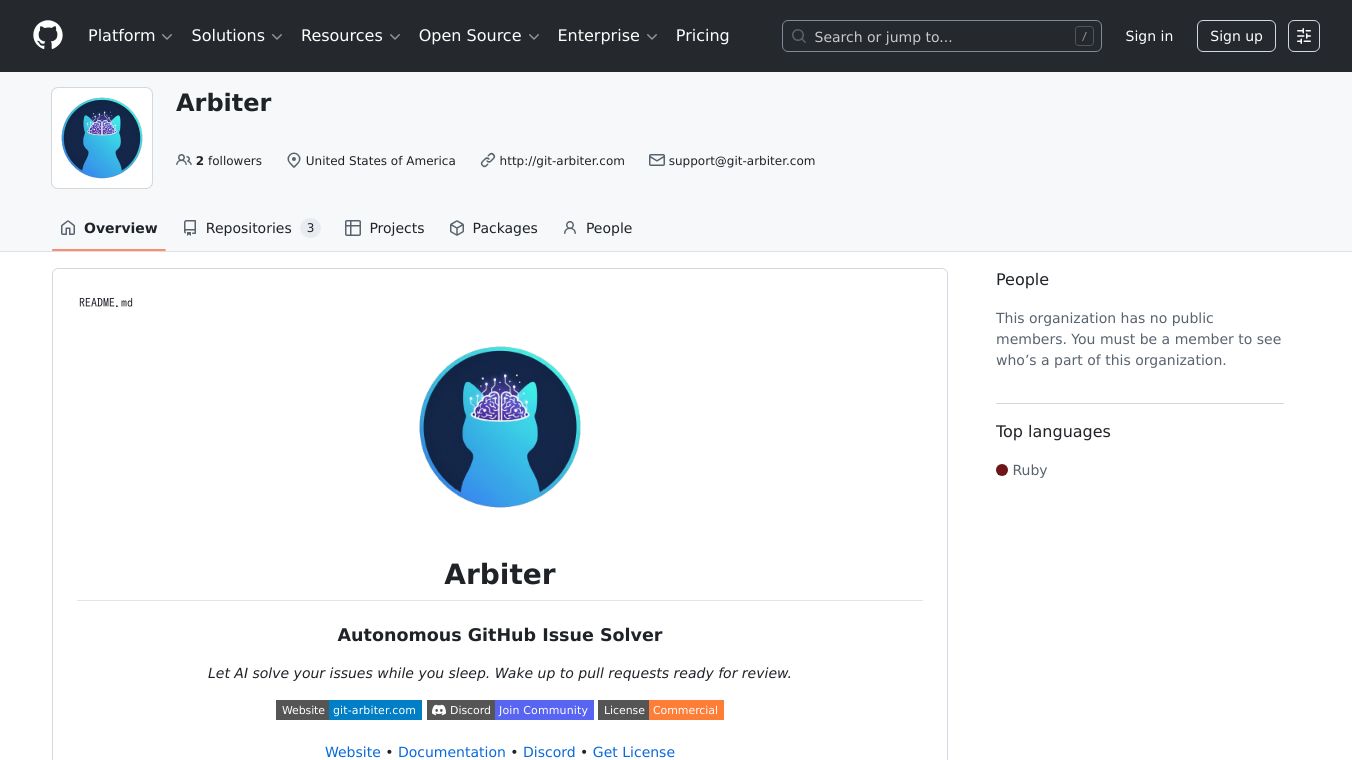Screen dimensions: 1352x760
Task: Open the People section icon
Action: click(569, 228)
